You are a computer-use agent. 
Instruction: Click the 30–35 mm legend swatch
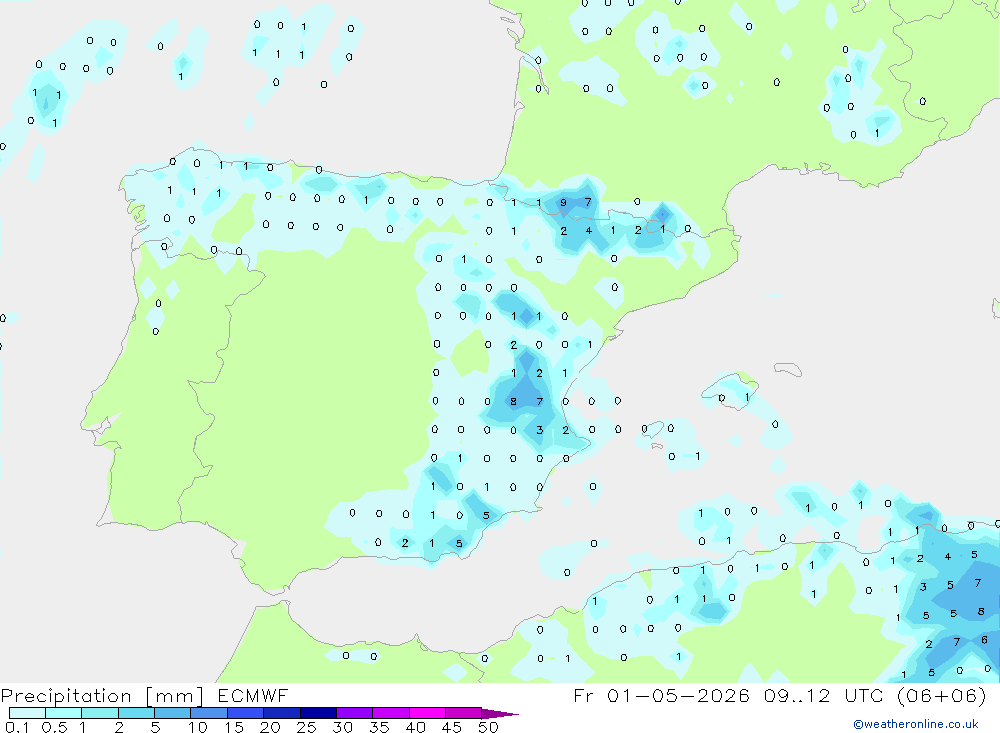point(355,713)
